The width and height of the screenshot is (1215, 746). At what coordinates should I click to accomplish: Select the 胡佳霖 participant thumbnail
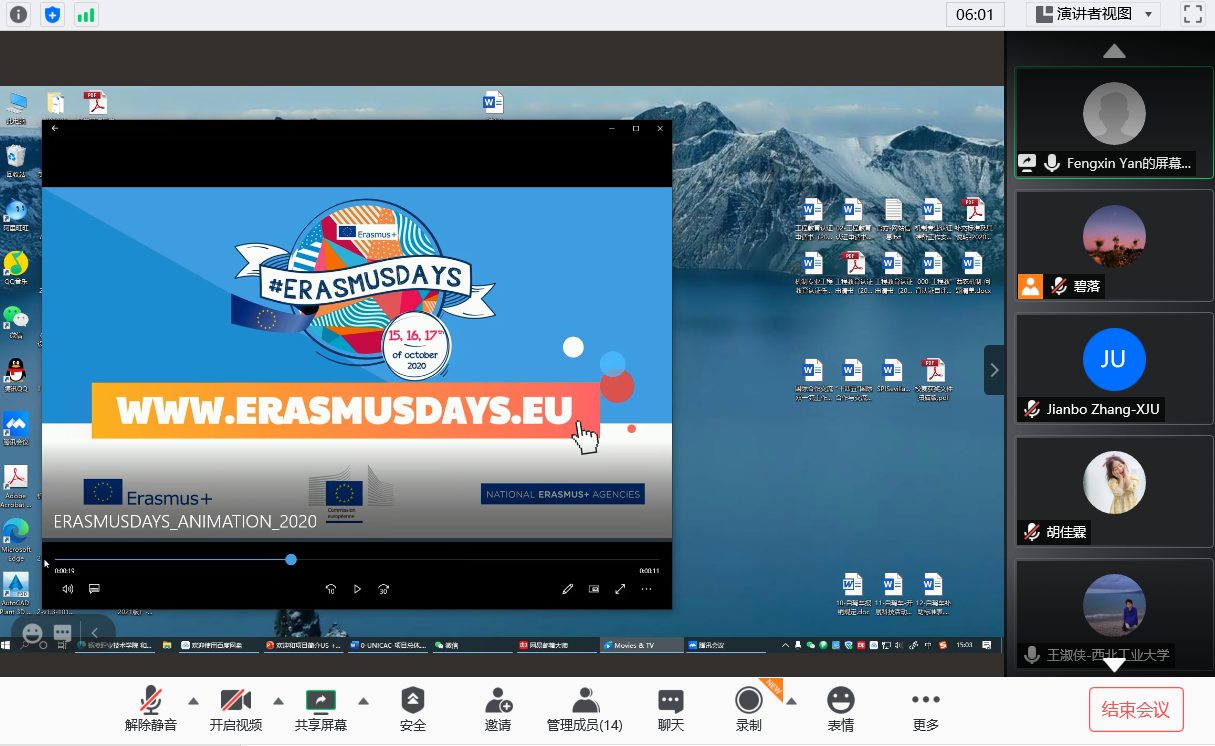pyautogui.click(x=1114, y=492)
